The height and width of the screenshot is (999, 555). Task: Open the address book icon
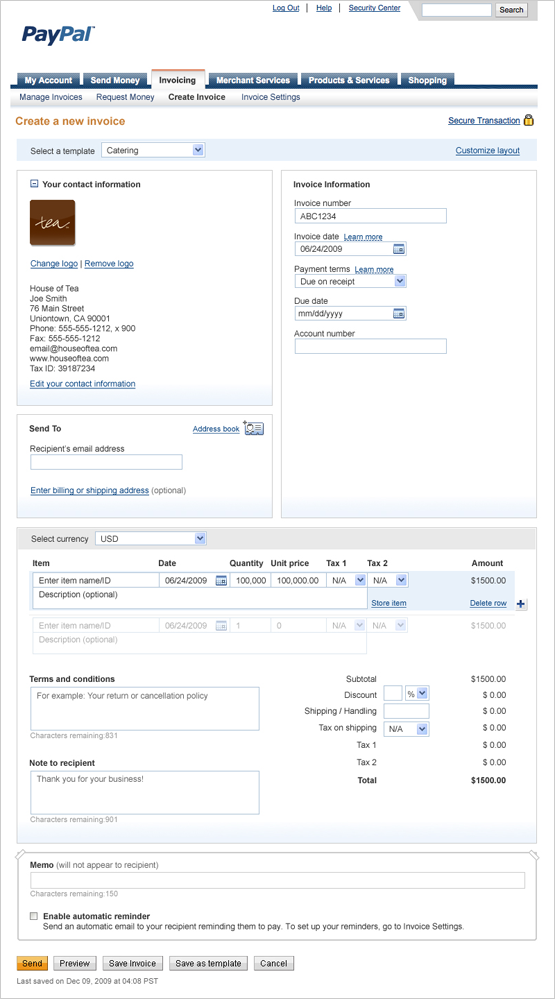[x=254, y=429]
